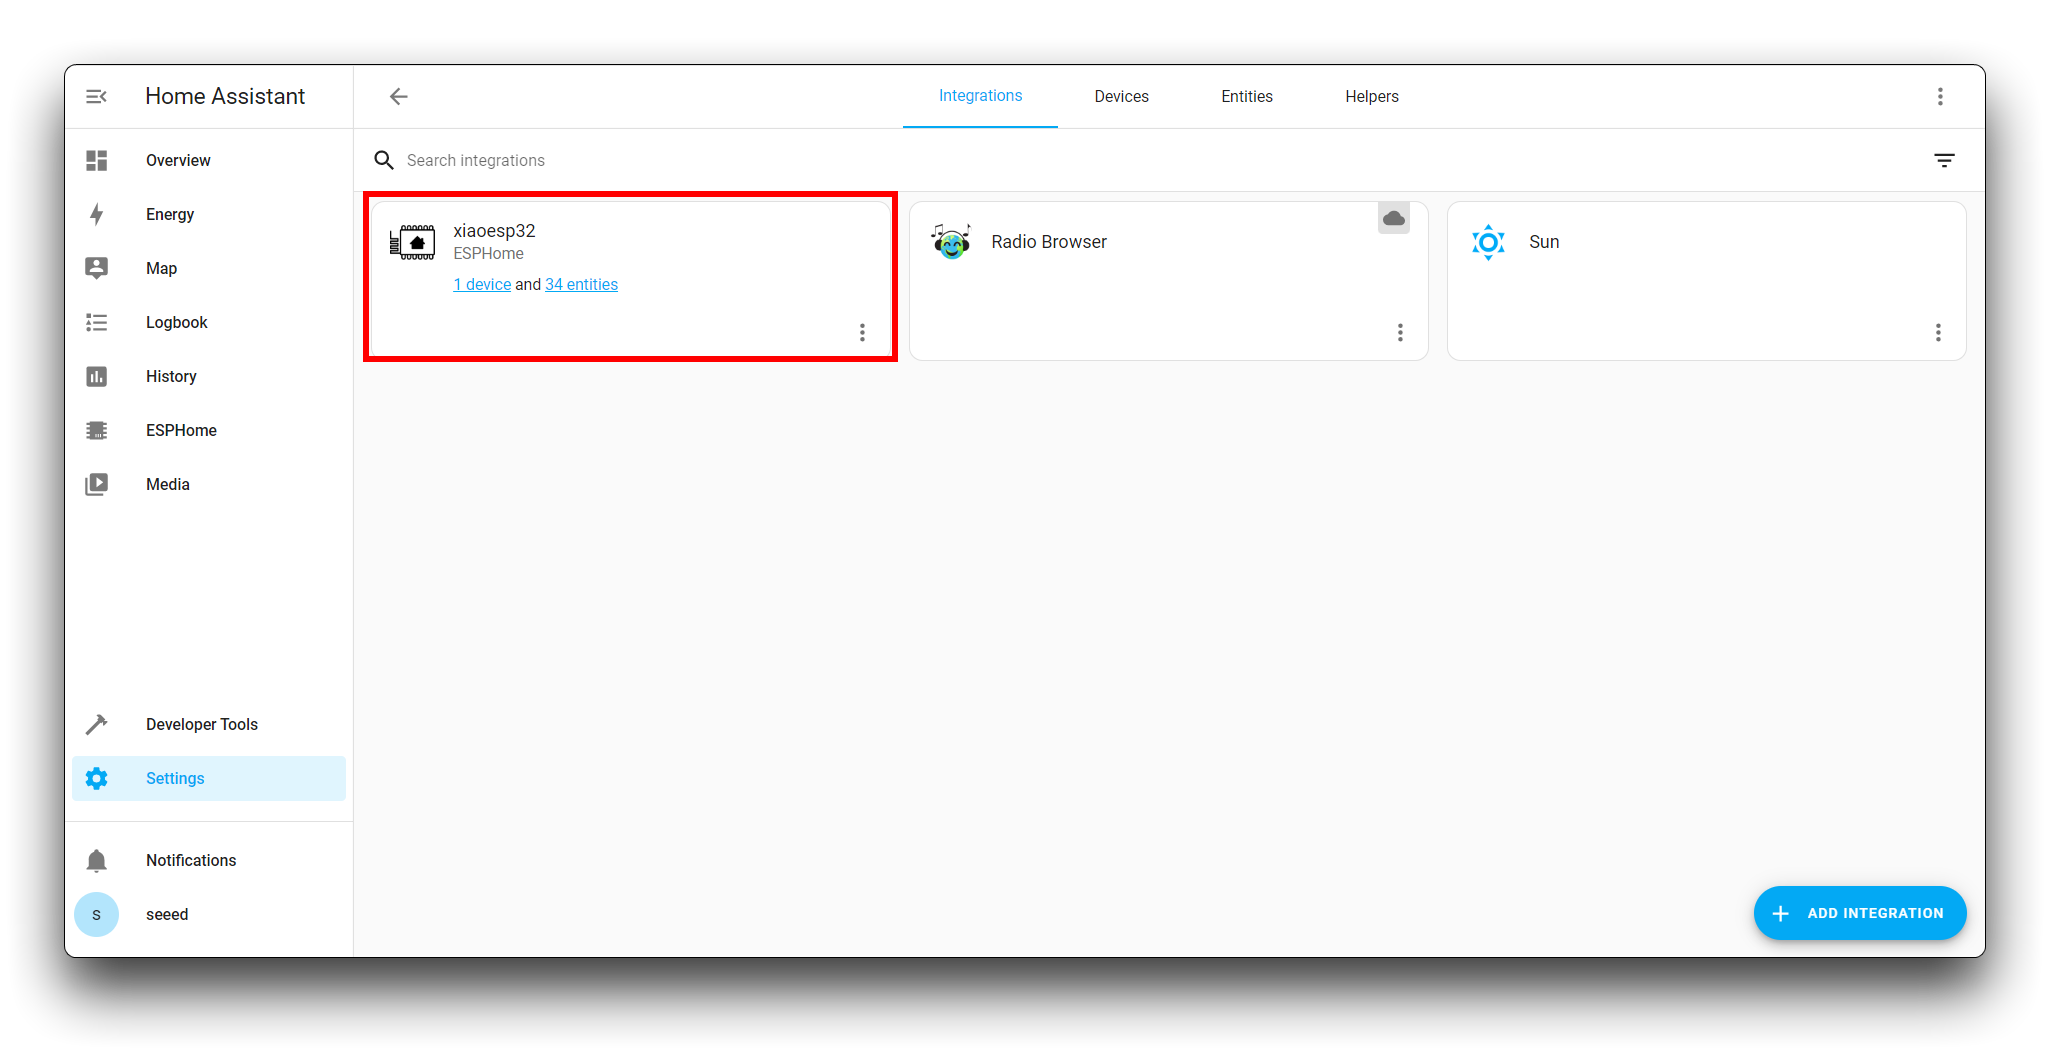Open the top-right overflow menu
The image size is (2050, 1054).
click(1940, 96)
